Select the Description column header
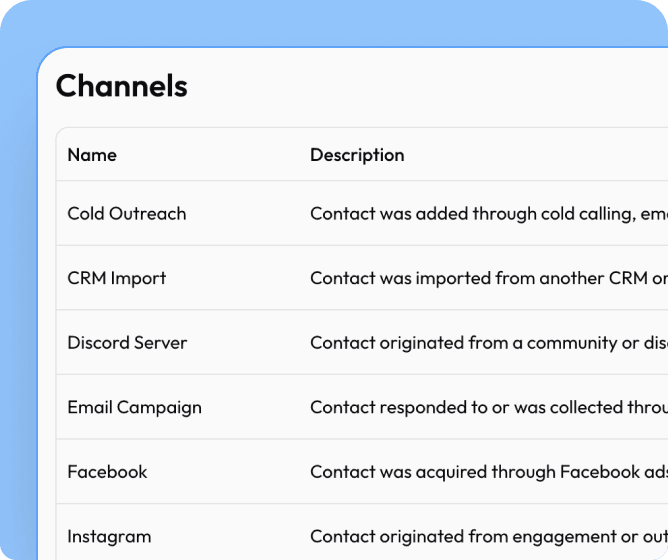This screenshot has height=560, width=668. (357, 155)
